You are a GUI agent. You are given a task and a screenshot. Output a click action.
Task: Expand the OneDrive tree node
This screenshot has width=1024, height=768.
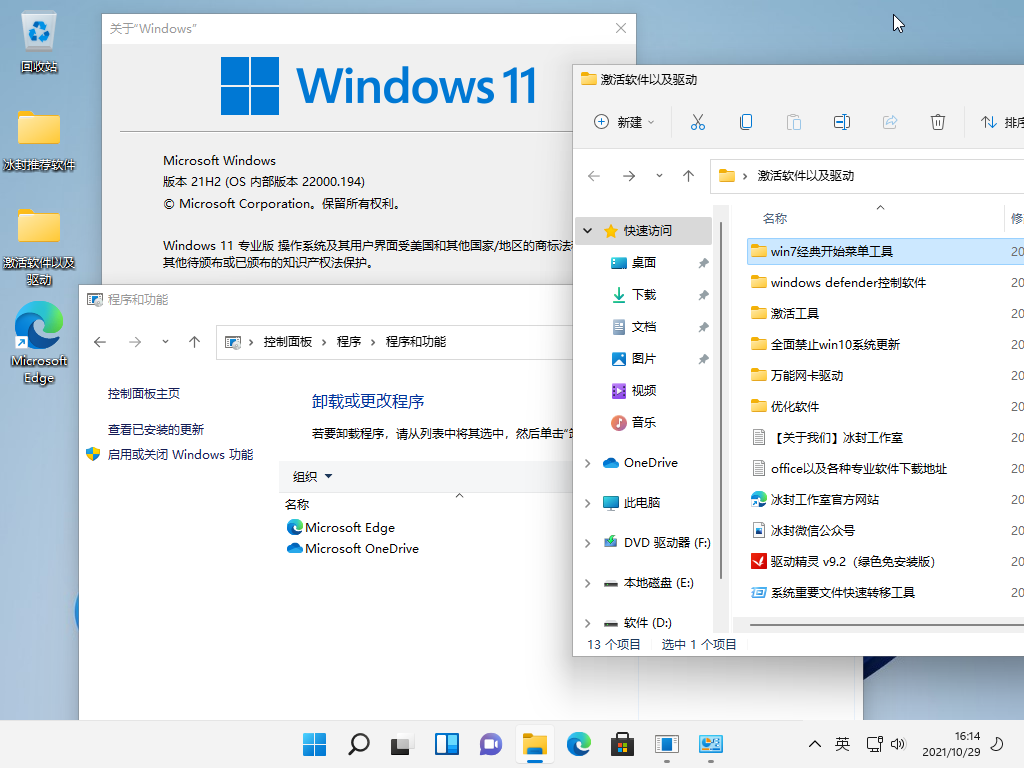[588, 463]
